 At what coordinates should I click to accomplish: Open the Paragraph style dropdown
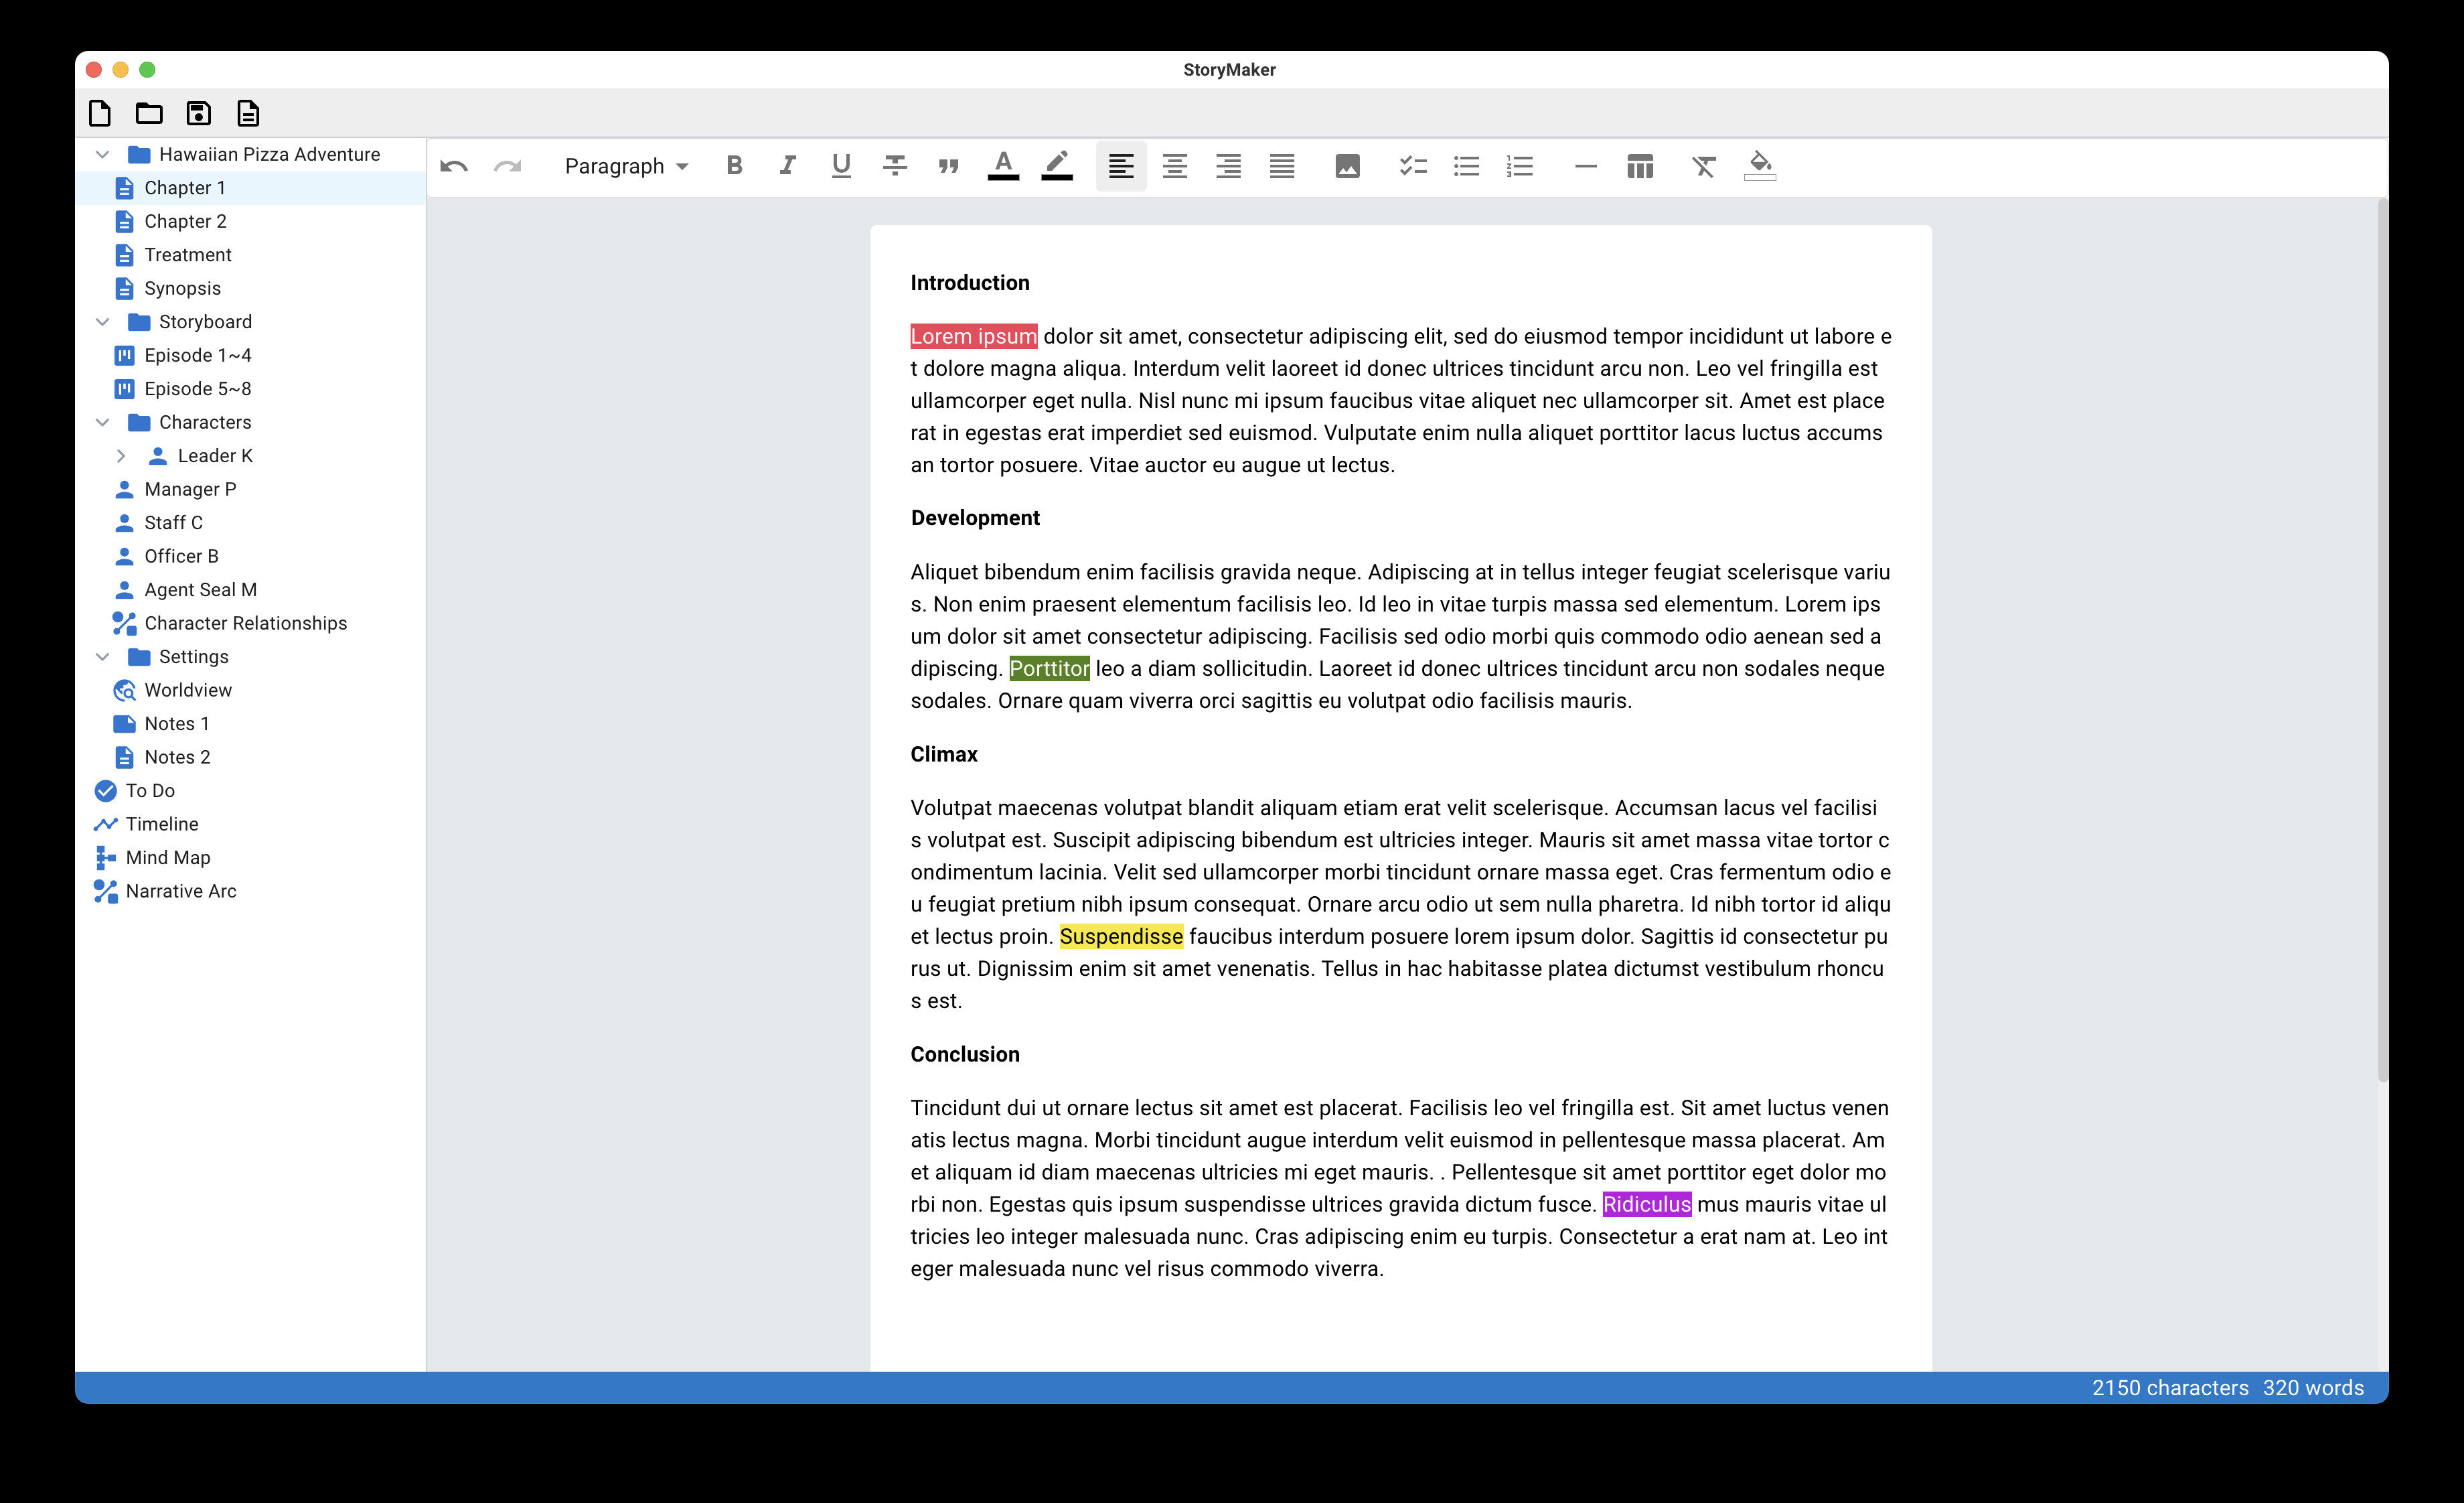point(625,166)
